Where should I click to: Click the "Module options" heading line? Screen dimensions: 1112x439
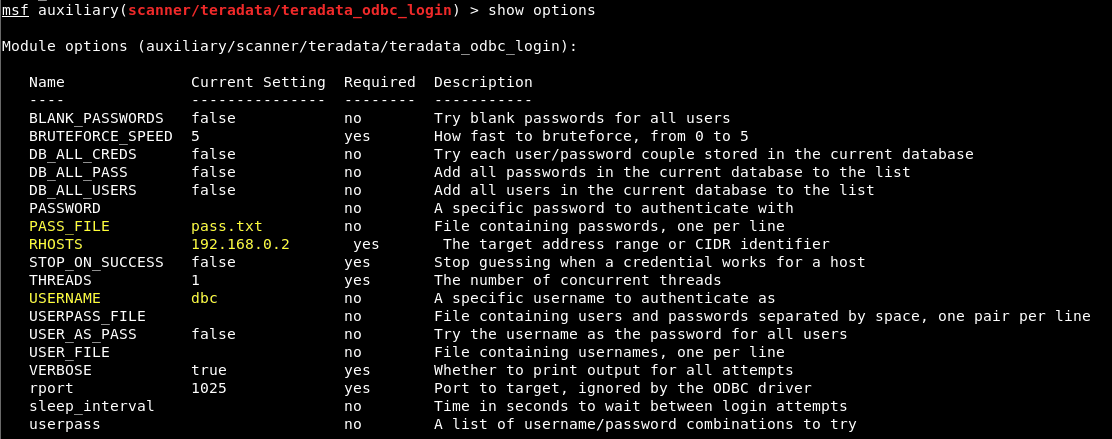click(289, 46)
